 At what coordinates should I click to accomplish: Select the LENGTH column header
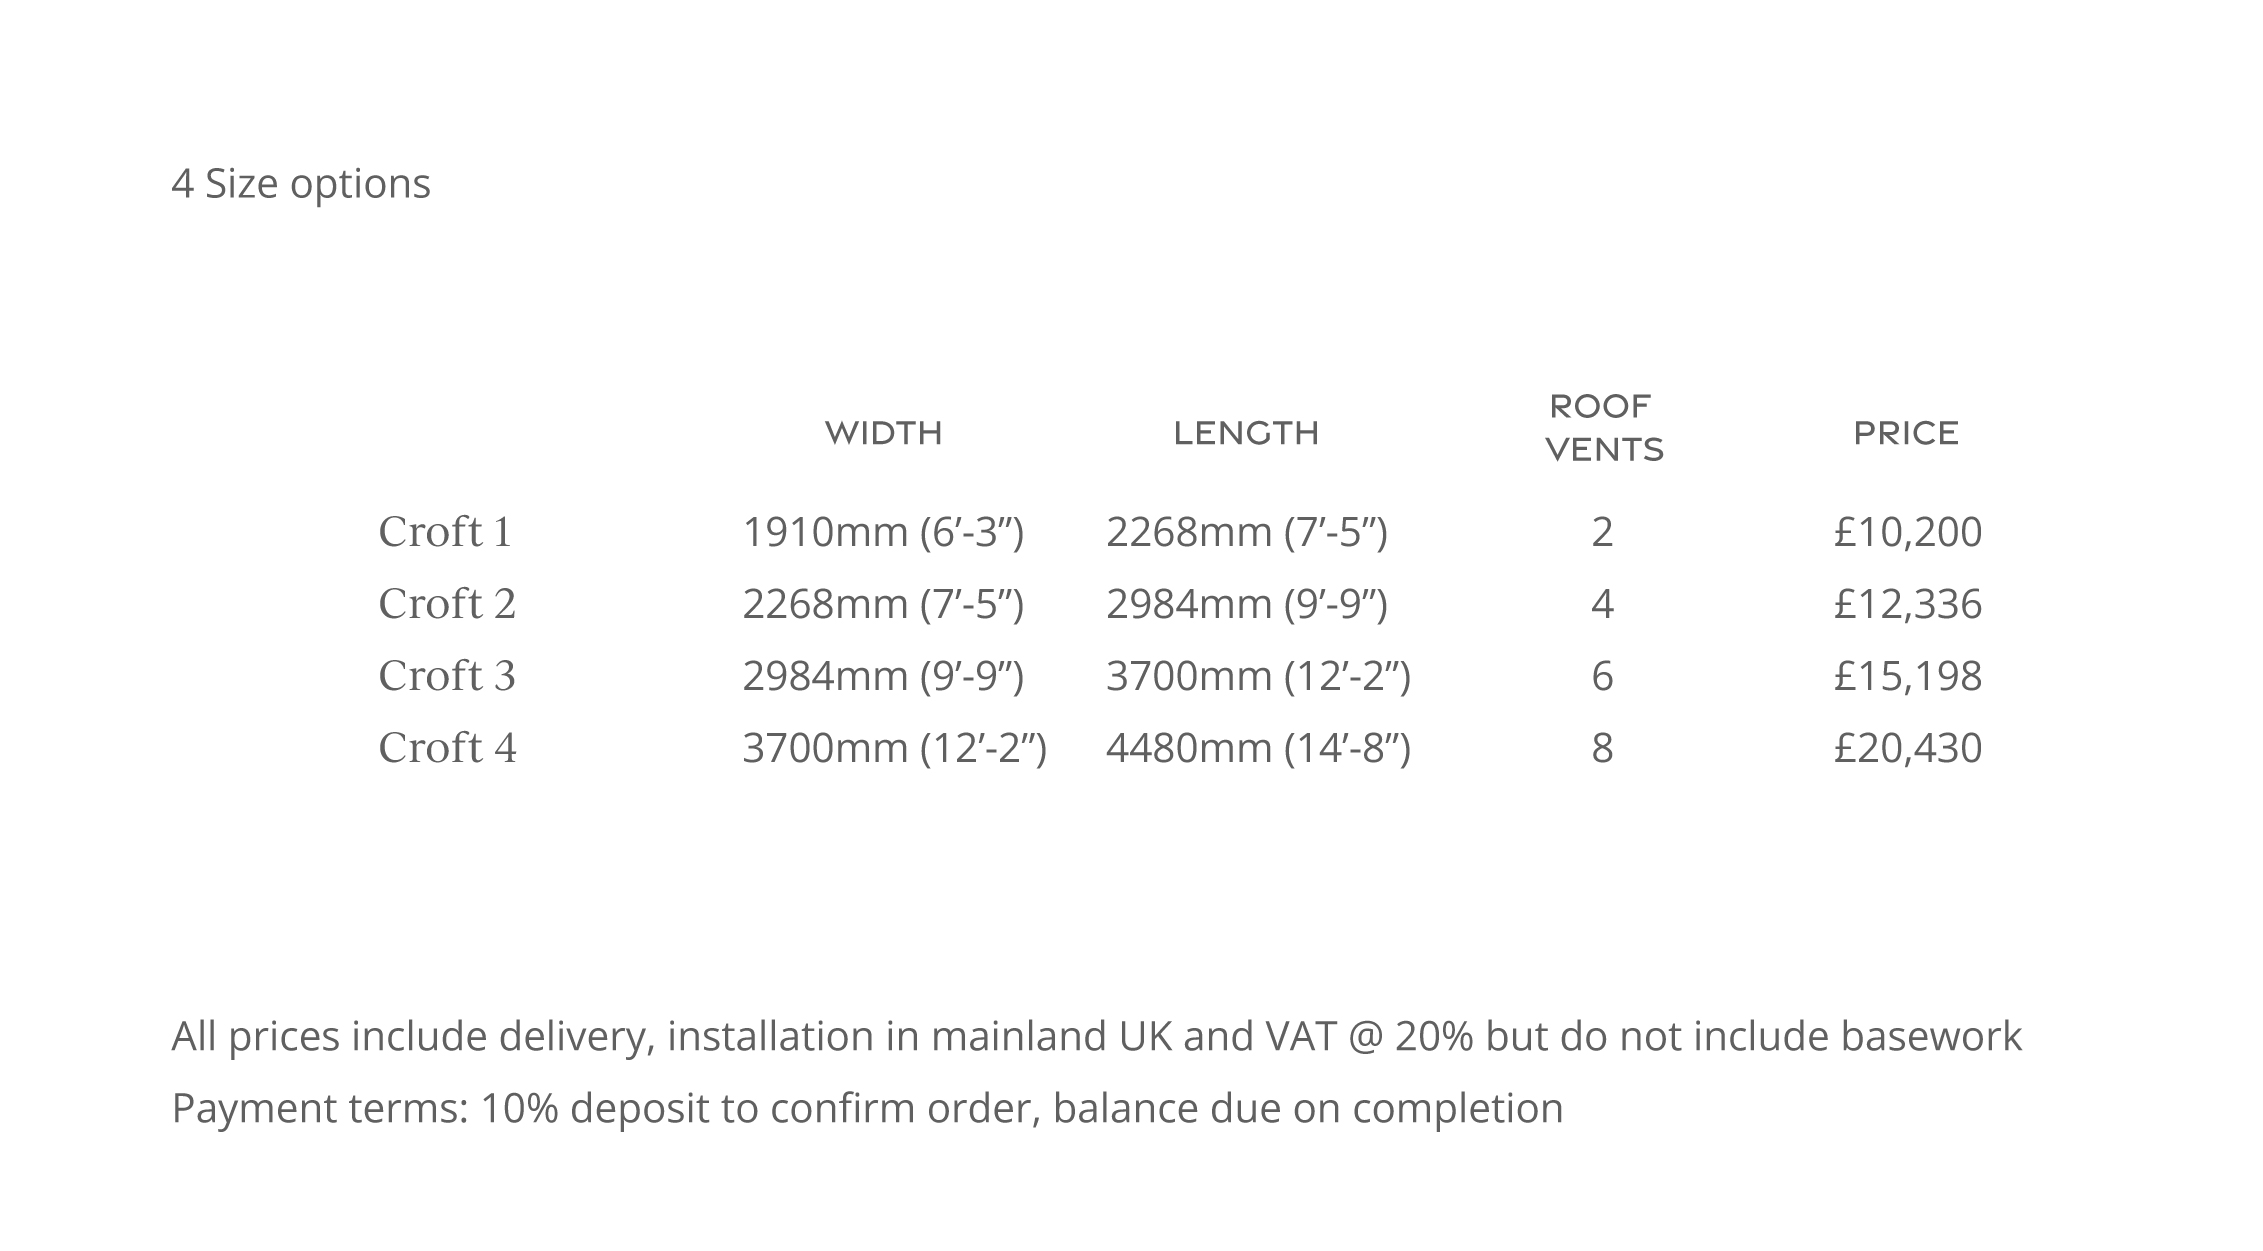point(1246,433)
